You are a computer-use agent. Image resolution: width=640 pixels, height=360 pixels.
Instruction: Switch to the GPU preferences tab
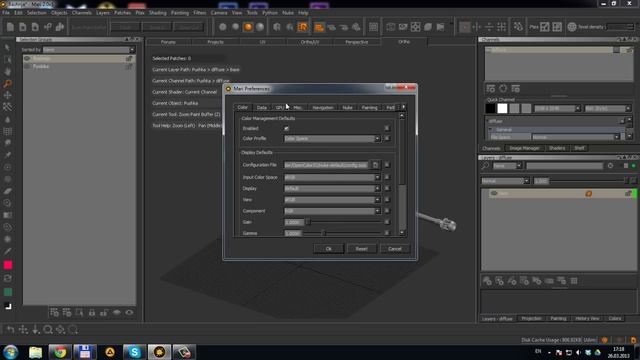coord(280,107)
